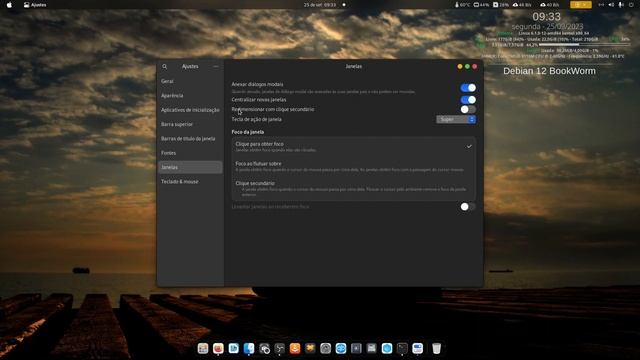This screenshot has height=360, width=640.
Task: Open the search icon in Ajustes sidebar header
Action: (x=164, y=67)
